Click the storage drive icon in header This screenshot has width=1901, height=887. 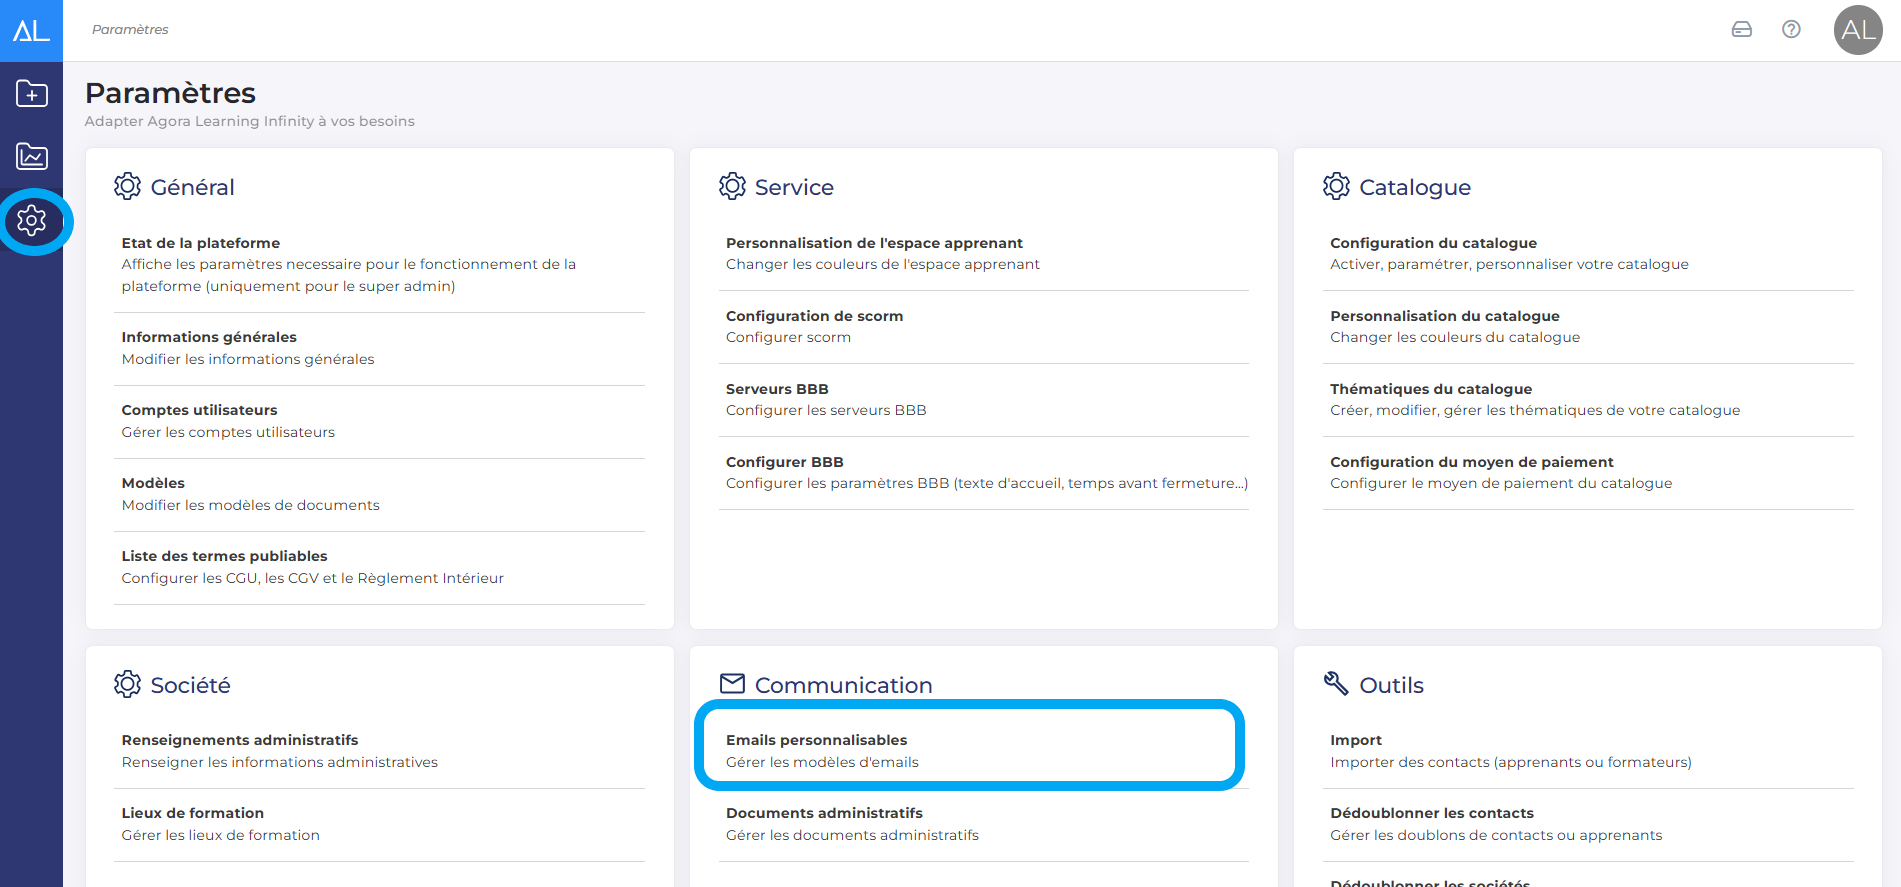point(1741,30)
